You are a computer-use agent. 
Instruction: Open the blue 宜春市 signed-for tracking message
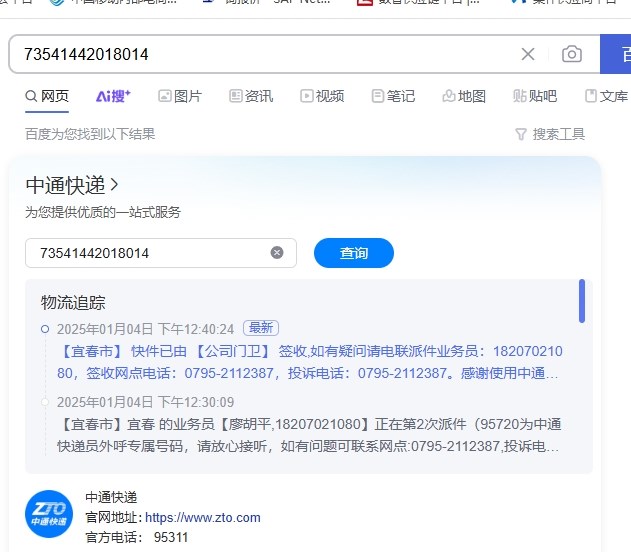click(310, 362)
